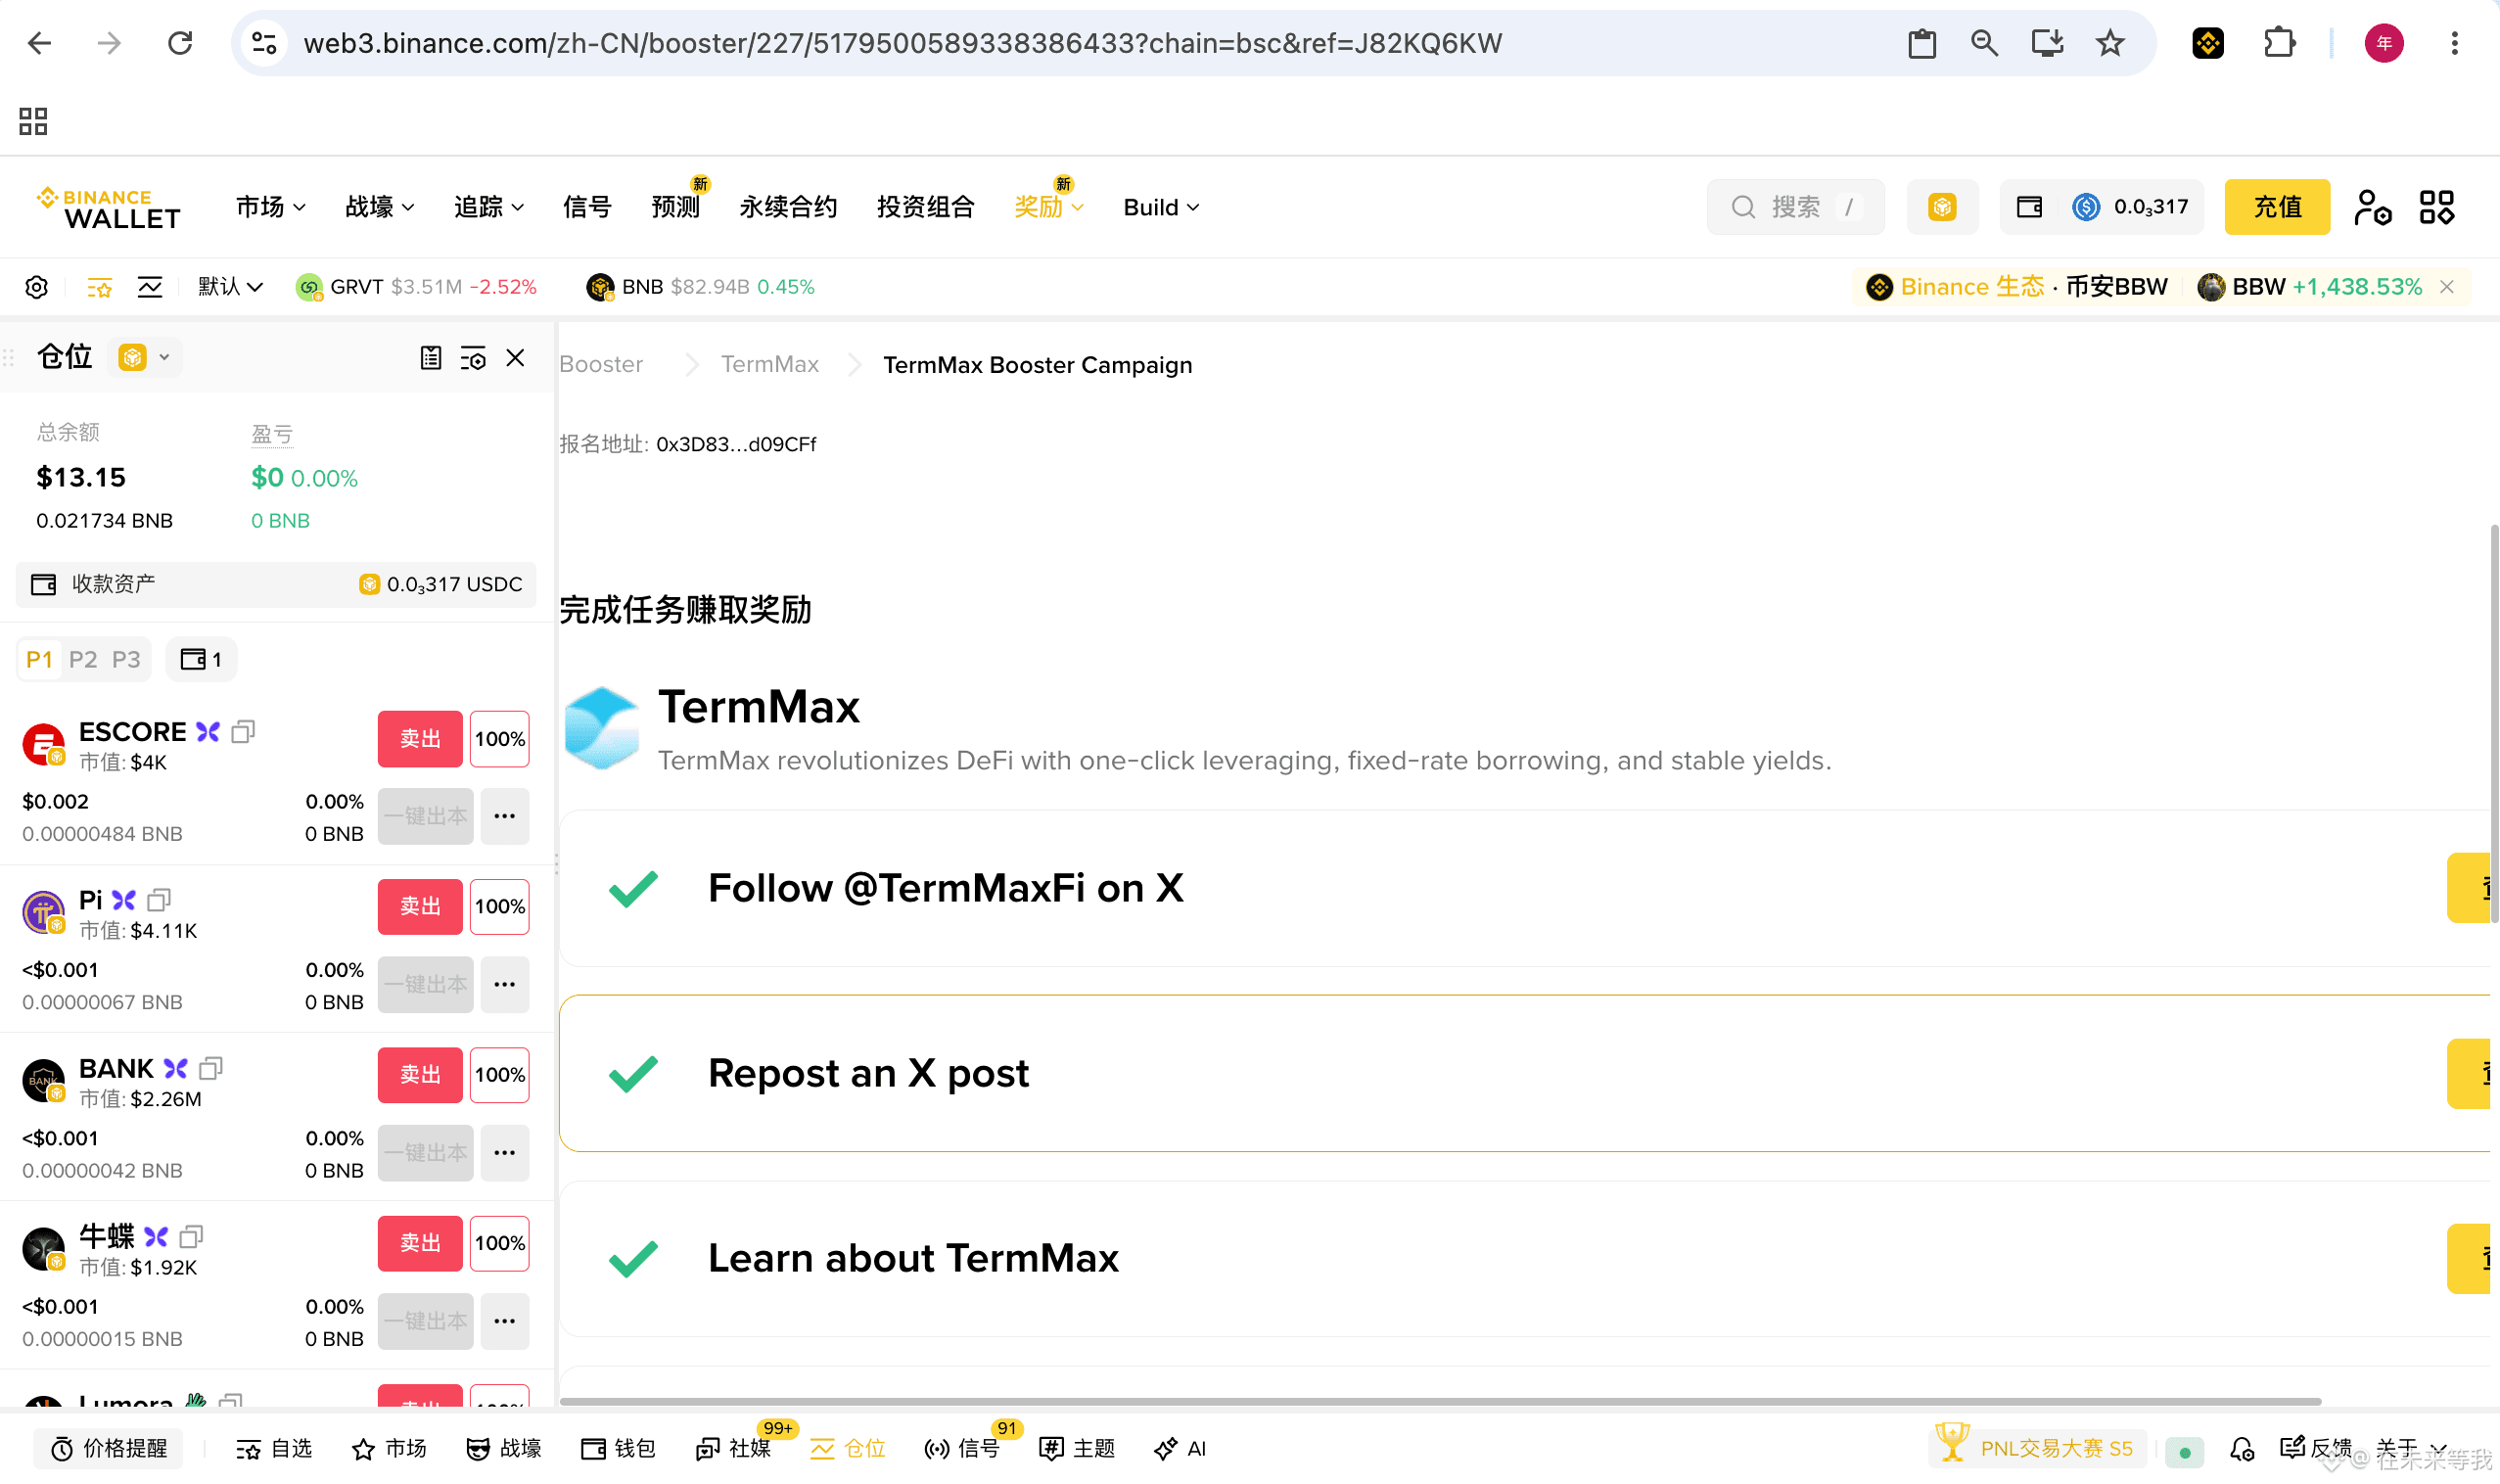Copy the BANK token address
The height and width of the screenshot is (1484, 2500).
pos(211,1069)
